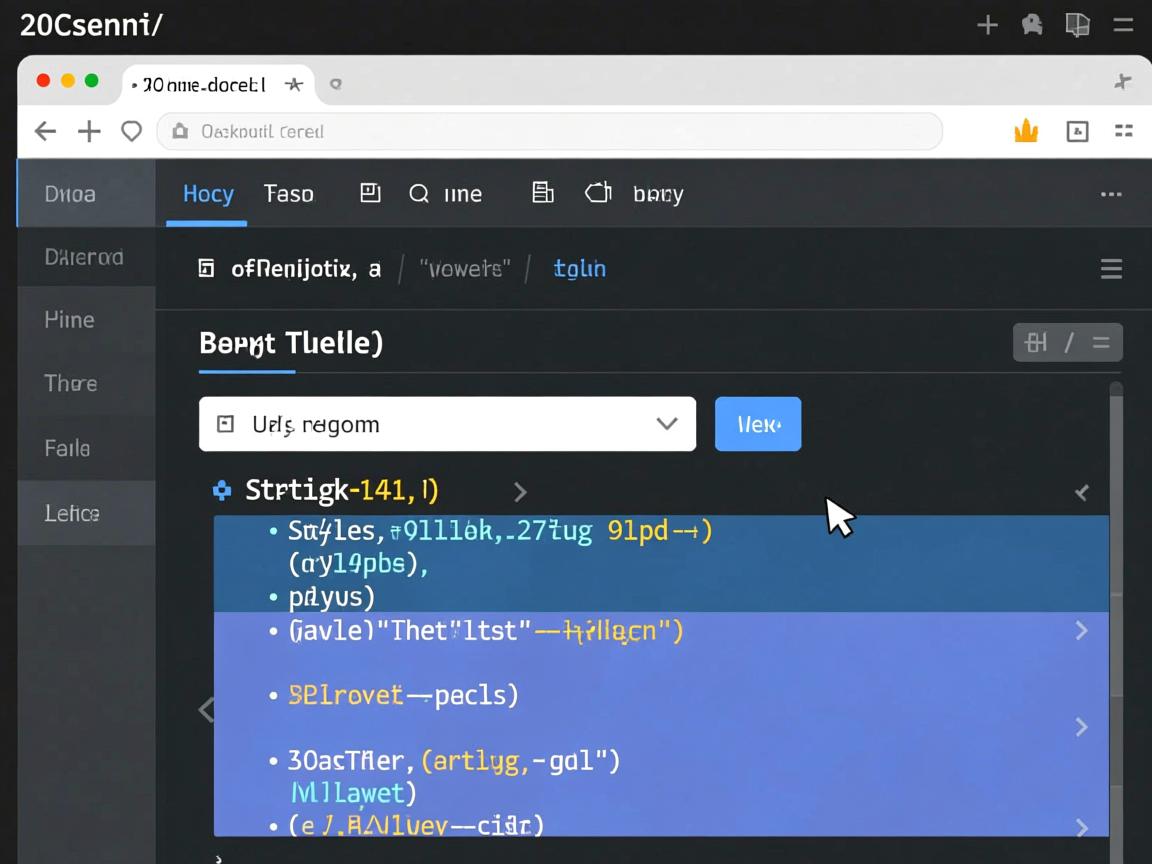Click the three-dot overflow menu icon

tap(1110, 194)
